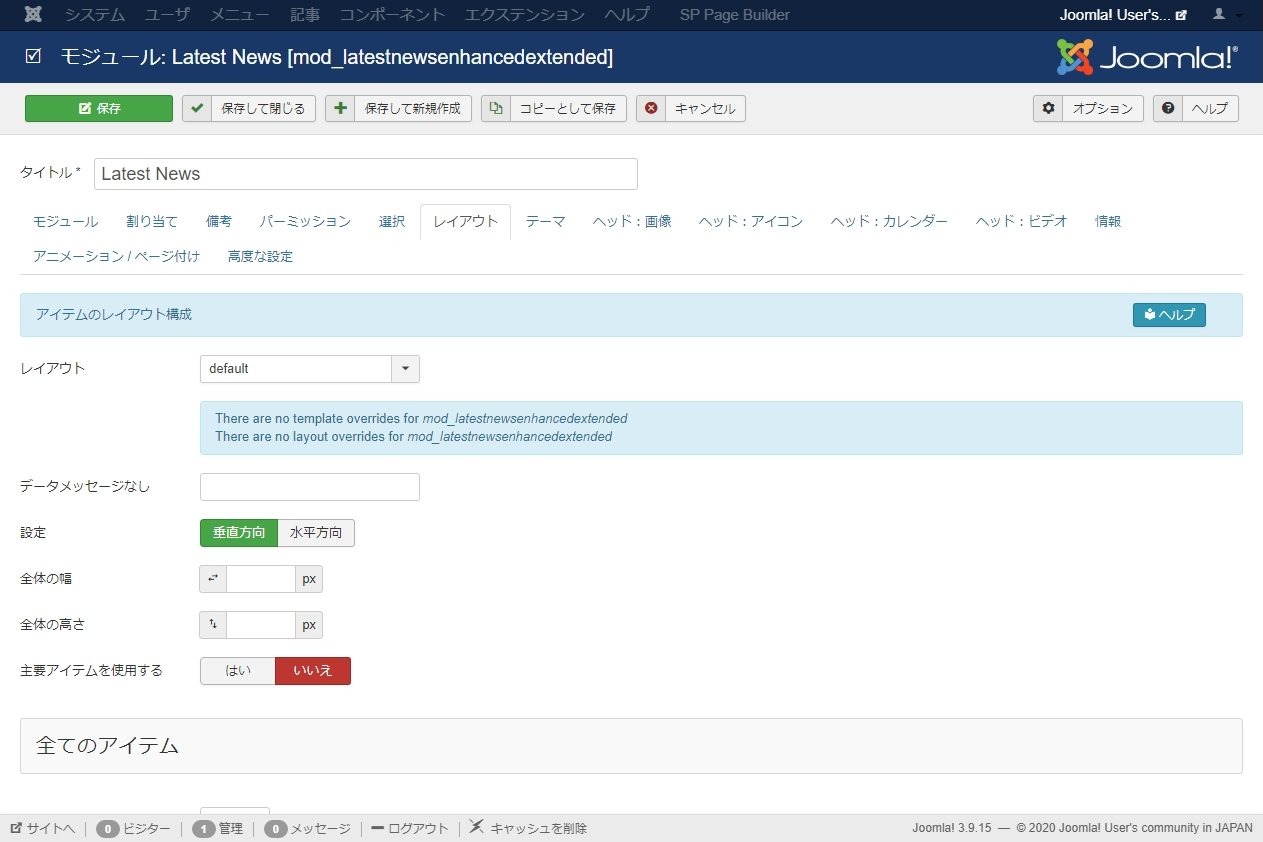Click the 全体の幅 pixel input field
The height and width of the screenshot is (842, 1263).
[x=260, y=579]
